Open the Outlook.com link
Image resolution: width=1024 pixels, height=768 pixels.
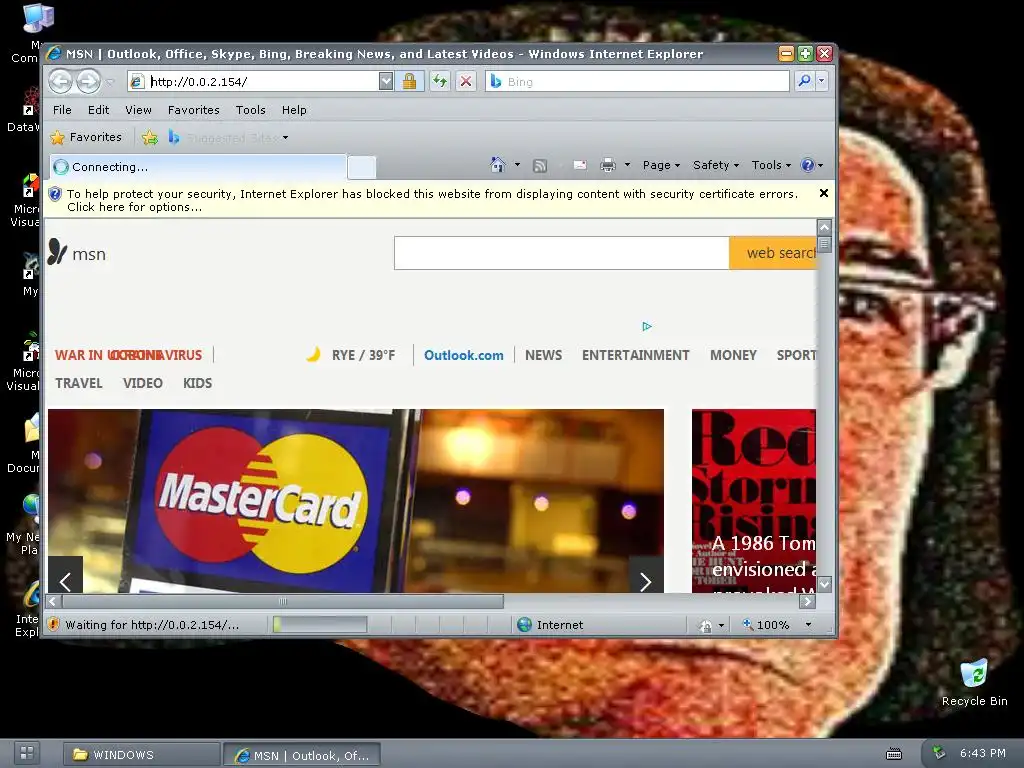pyautogui.click(x=464, y=355)
